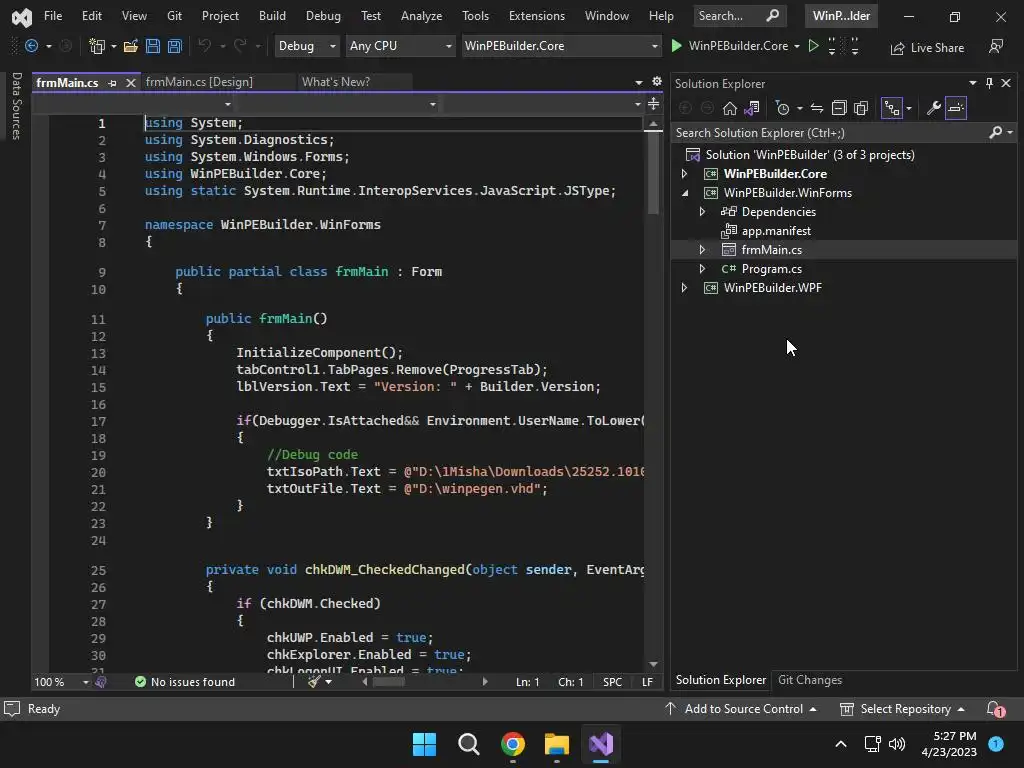Switch between solutions and folder views icon
Image resolution: width=1024 pixels, height=768 pixels.
pyautogui.click(x=752, y=108)
